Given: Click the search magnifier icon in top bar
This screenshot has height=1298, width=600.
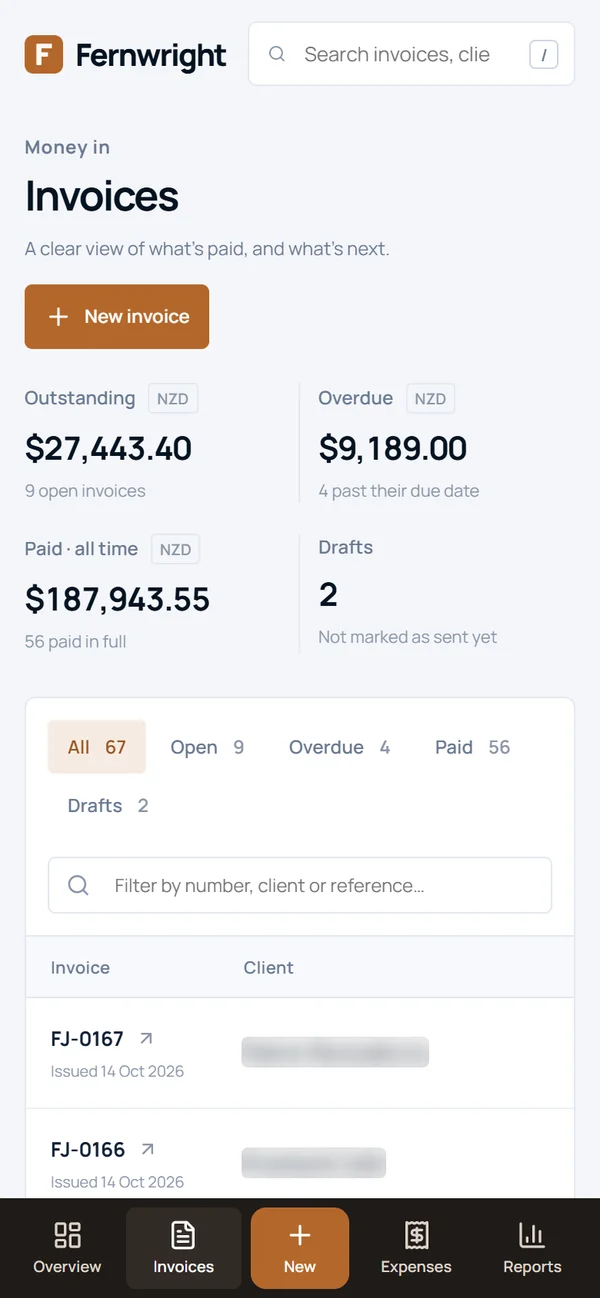Looking at the screenshot, I should coord(278,54).
